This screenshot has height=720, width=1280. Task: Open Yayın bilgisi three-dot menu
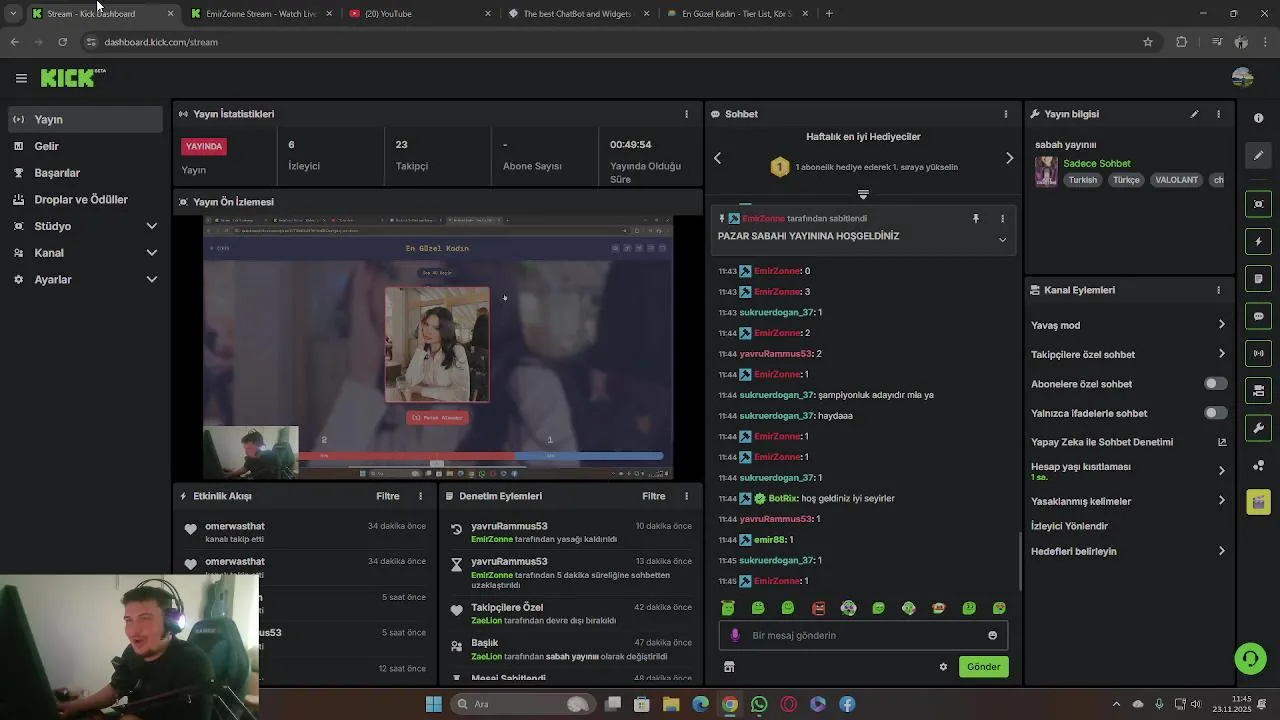pos(1218,114)
